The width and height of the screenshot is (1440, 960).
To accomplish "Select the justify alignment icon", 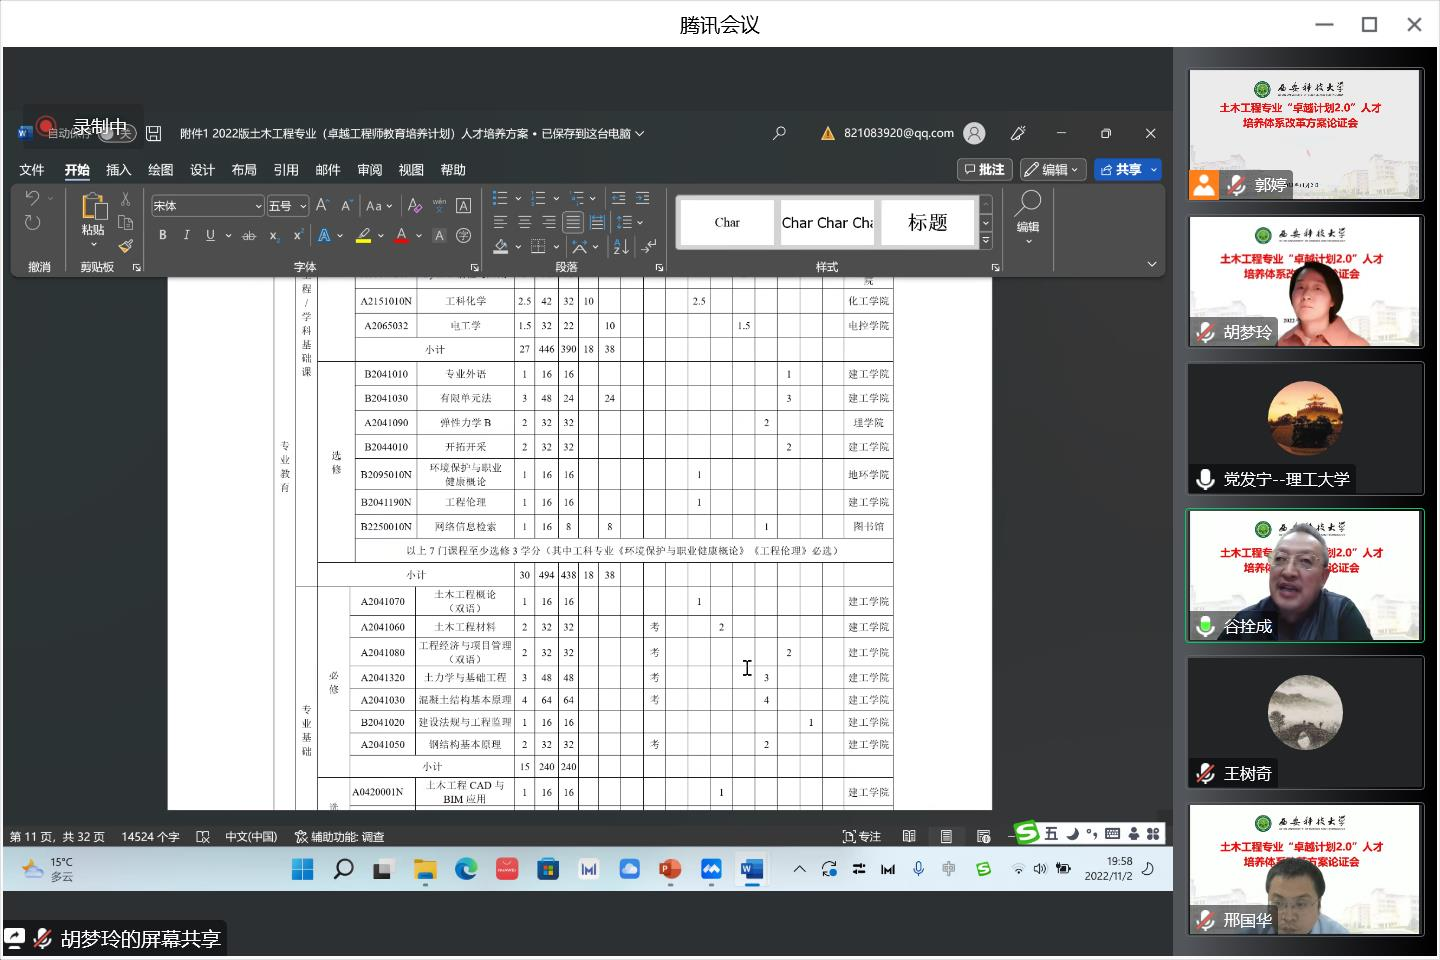I will tap(573, 222).
